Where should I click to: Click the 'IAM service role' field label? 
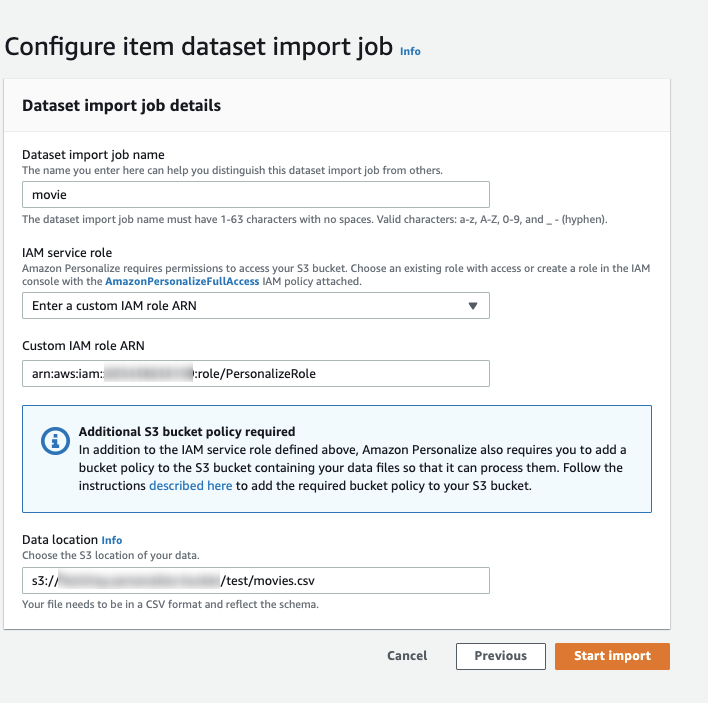(x=67, y=254)
